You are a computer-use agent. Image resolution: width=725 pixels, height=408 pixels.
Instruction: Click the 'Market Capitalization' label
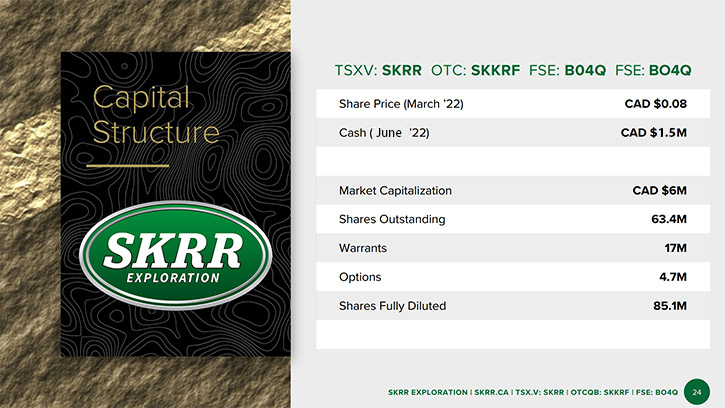395,191
